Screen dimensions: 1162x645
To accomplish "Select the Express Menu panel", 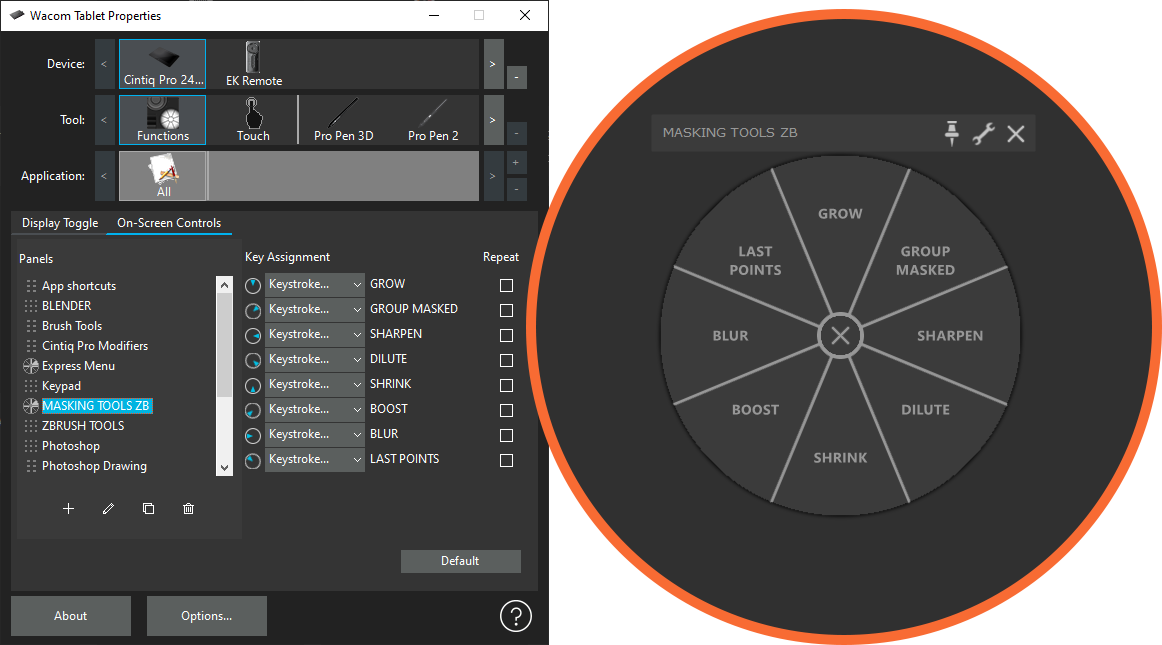I will pos(78,366).
